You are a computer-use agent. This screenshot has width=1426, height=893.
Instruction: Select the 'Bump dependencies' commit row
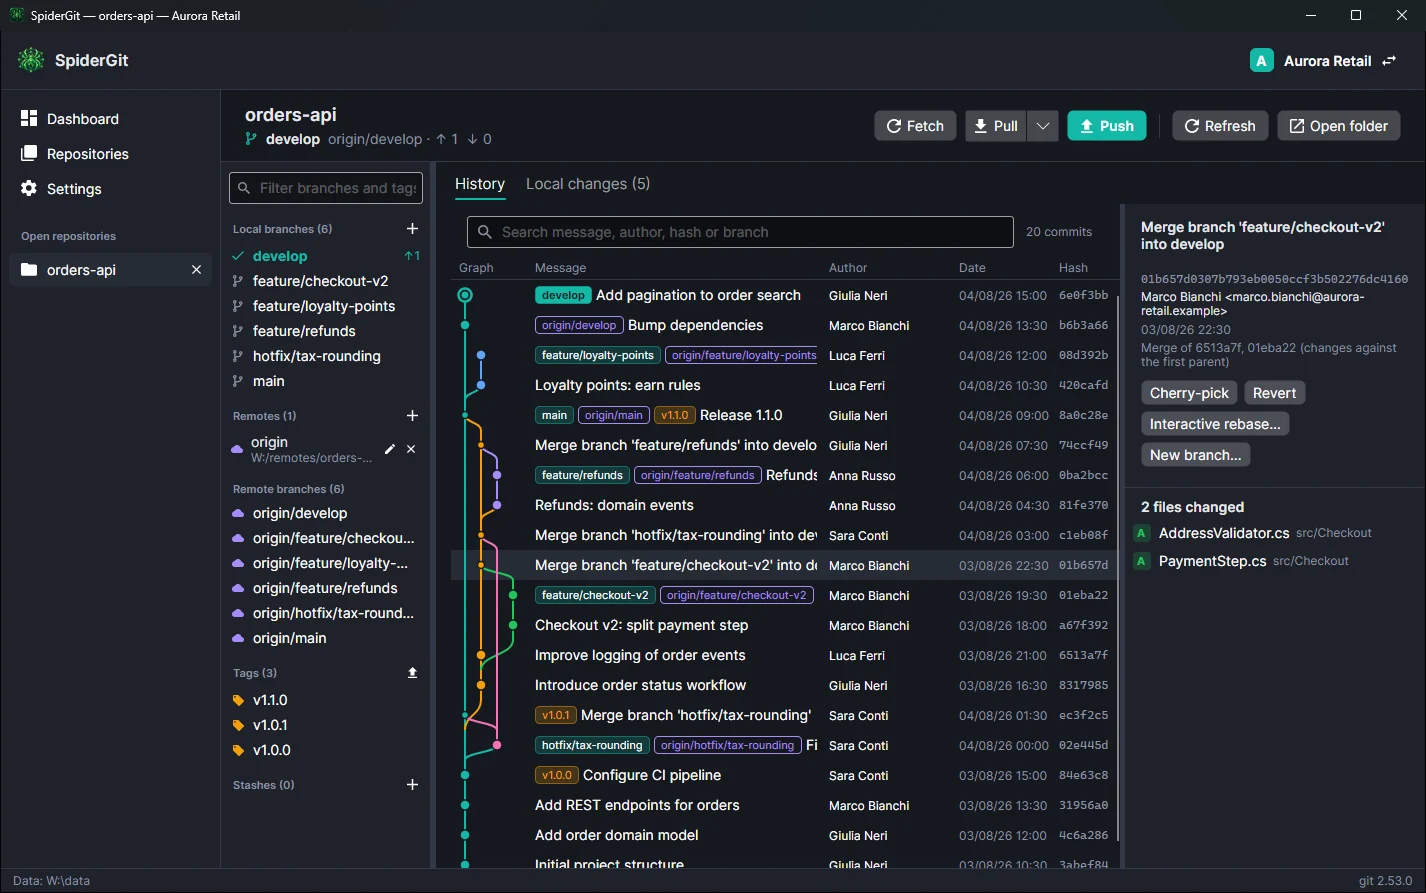(x=783, y=326)
